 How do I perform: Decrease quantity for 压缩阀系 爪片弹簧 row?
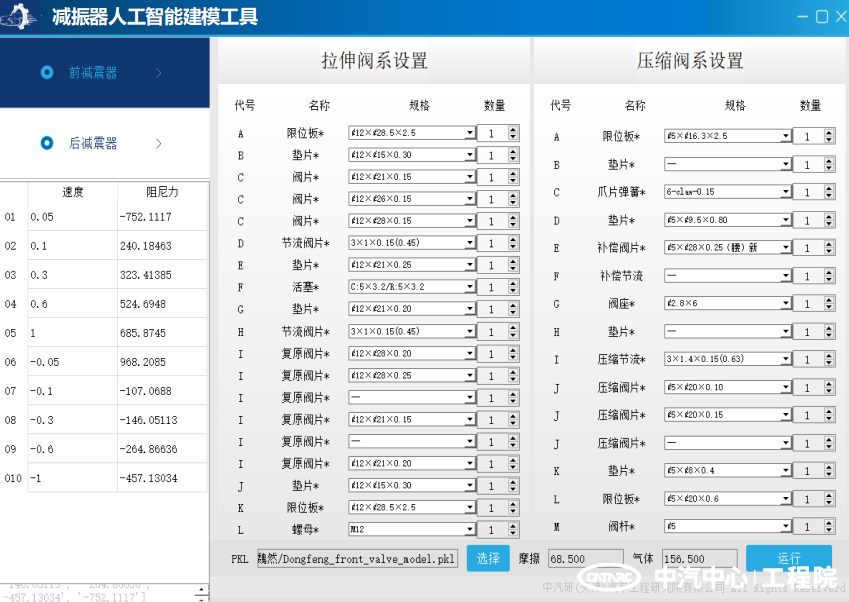coord(828,196)
